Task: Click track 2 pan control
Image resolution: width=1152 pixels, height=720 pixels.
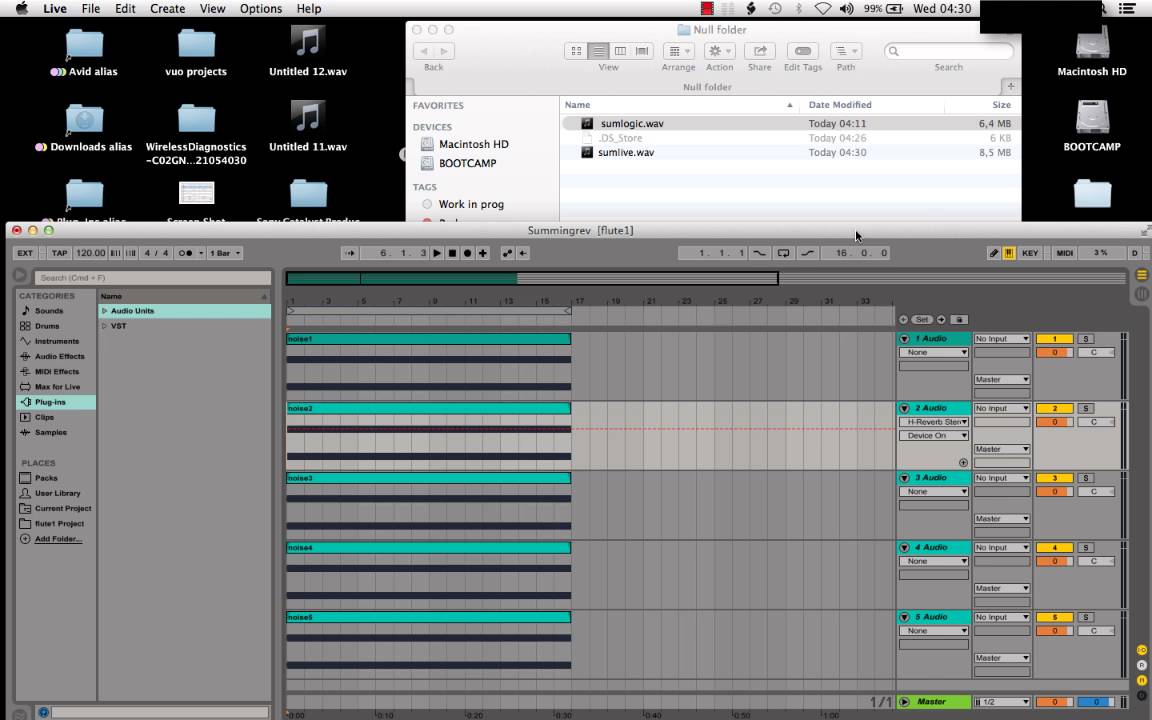Action: click(1095, 422)
